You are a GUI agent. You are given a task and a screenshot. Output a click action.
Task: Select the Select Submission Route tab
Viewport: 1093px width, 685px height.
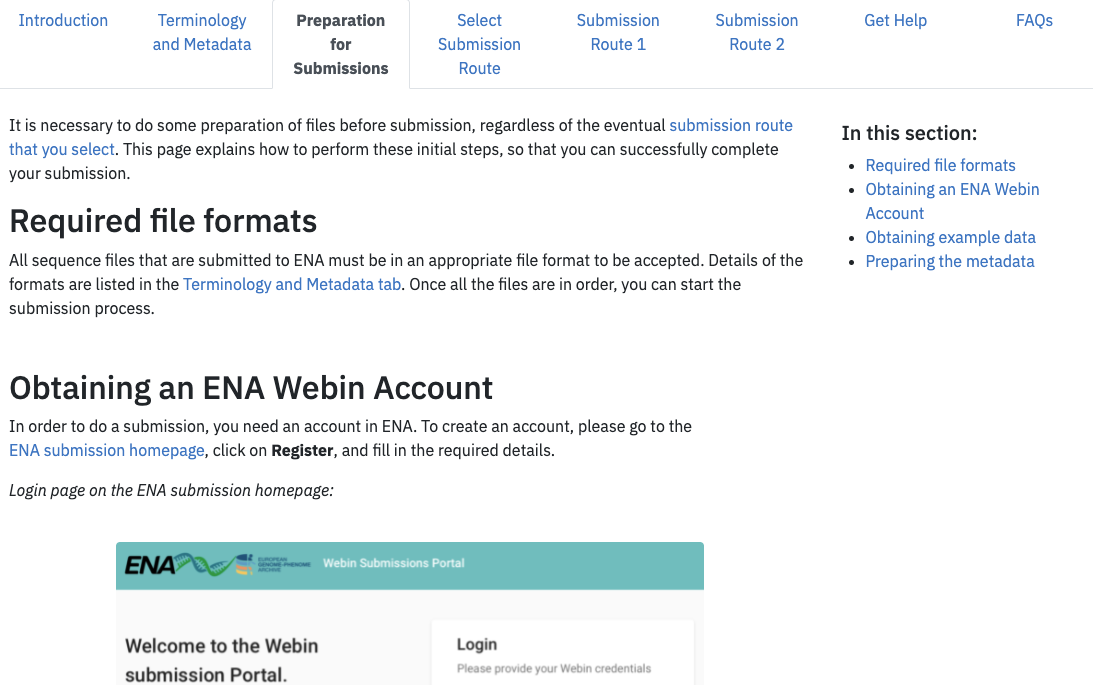coord(479,44)
